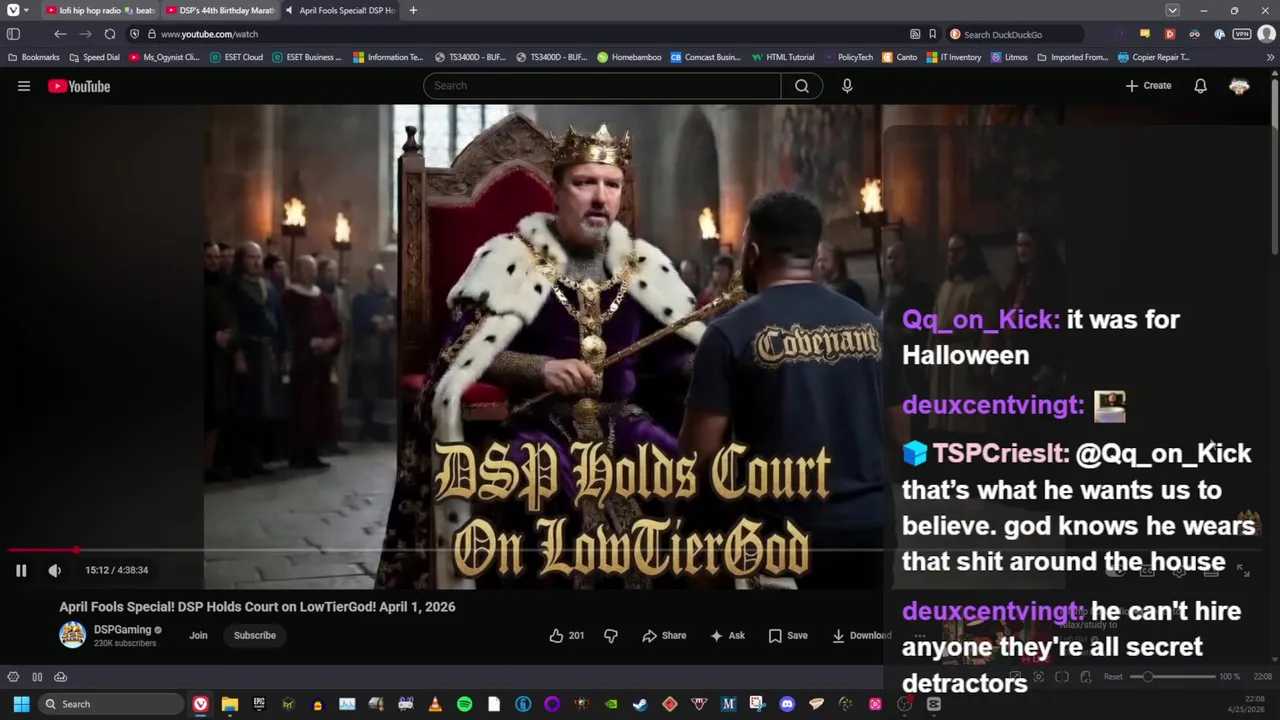Viewport: 1280px width, 720px height.
Task: Toggle the Vivaldi side panel
Action: (x=13, y=34)
